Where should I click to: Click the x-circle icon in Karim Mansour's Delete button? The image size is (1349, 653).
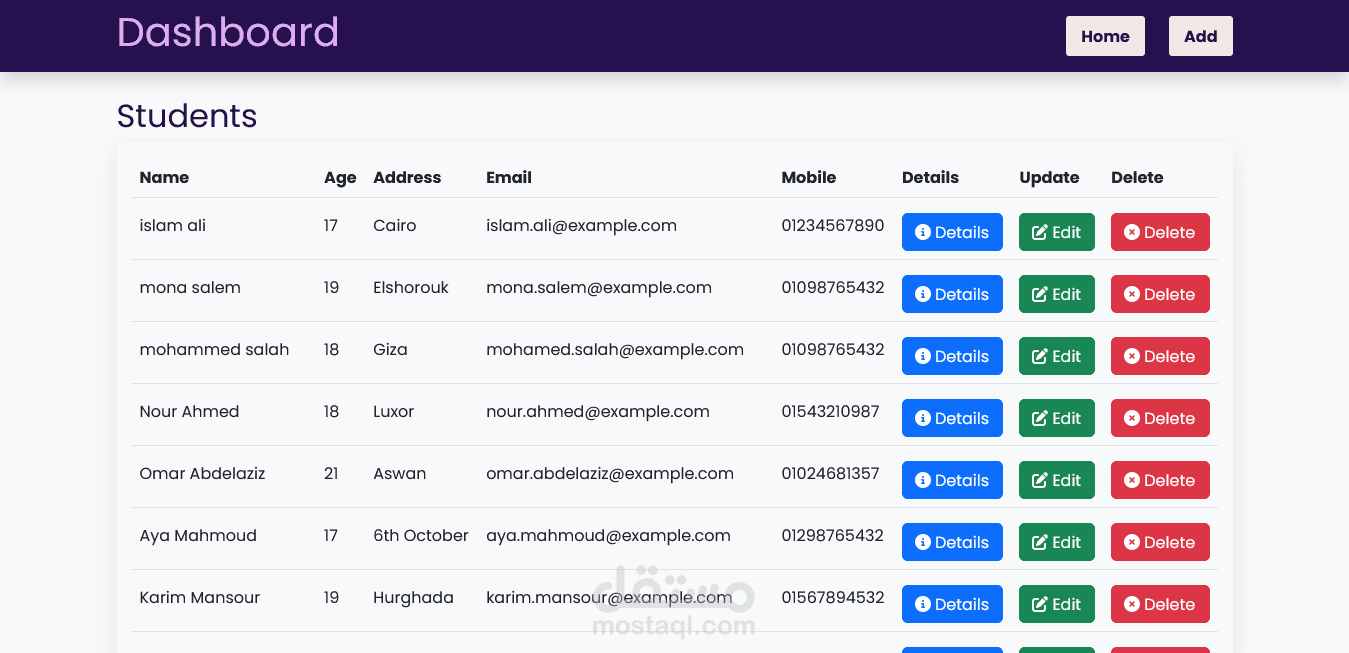tap(1132, 604)
